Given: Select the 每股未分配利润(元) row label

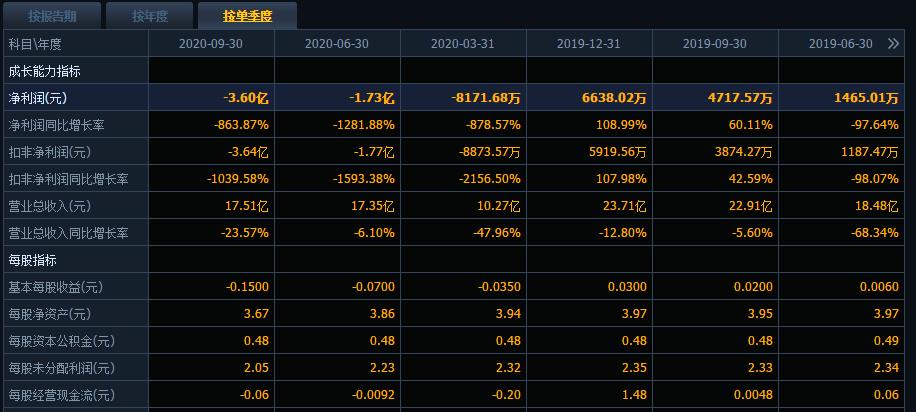Looking at the screenshot, I should [61, 368].
